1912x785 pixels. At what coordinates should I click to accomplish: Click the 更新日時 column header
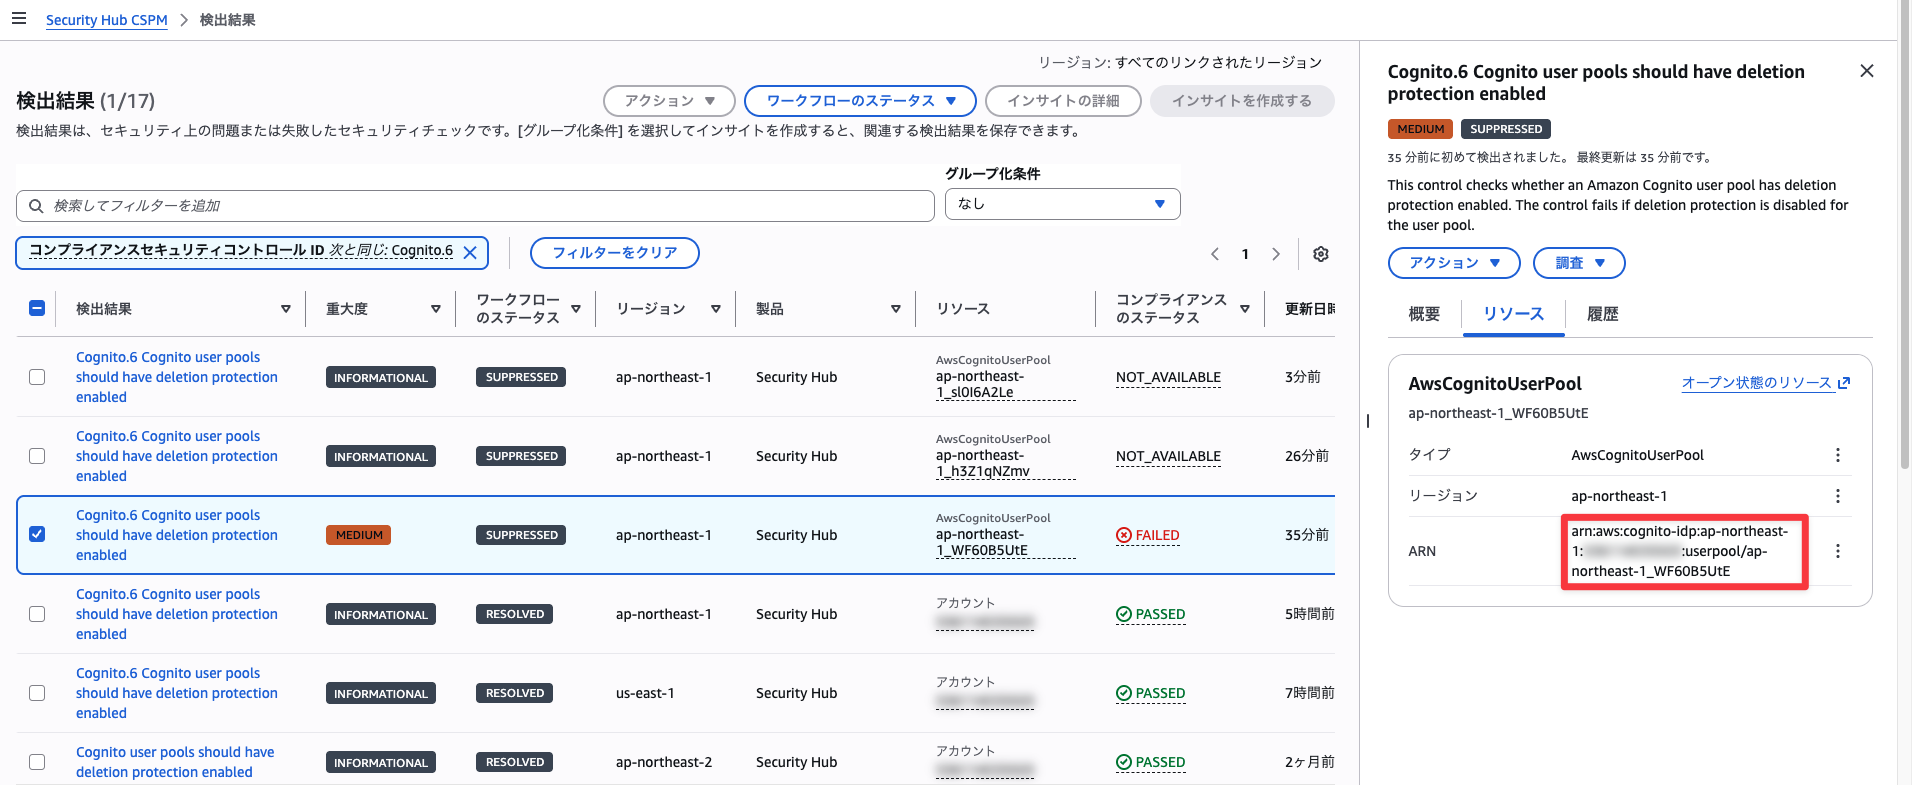1309,309
